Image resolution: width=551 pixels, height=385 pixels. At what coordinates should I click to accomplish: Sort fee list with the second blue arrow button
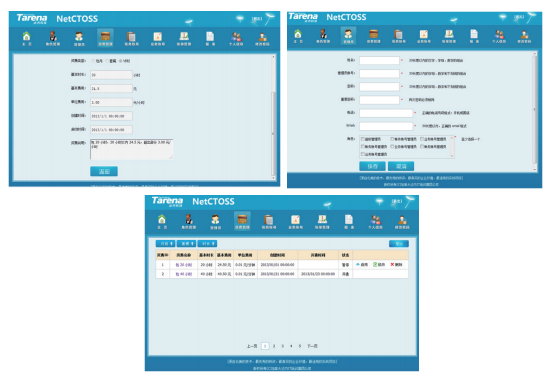186,243
